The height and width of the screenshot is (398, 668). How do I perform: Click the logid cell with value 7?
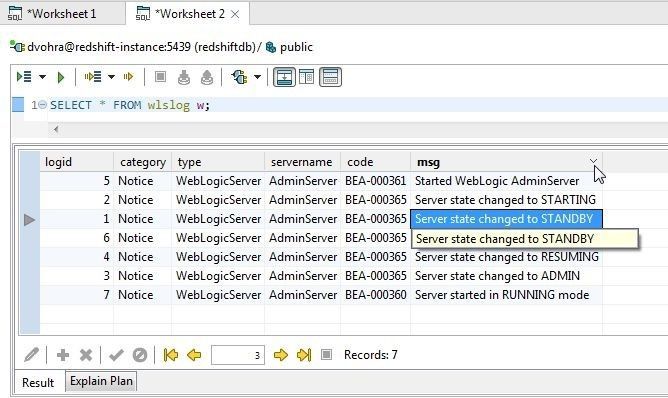[x=77, y=295]
